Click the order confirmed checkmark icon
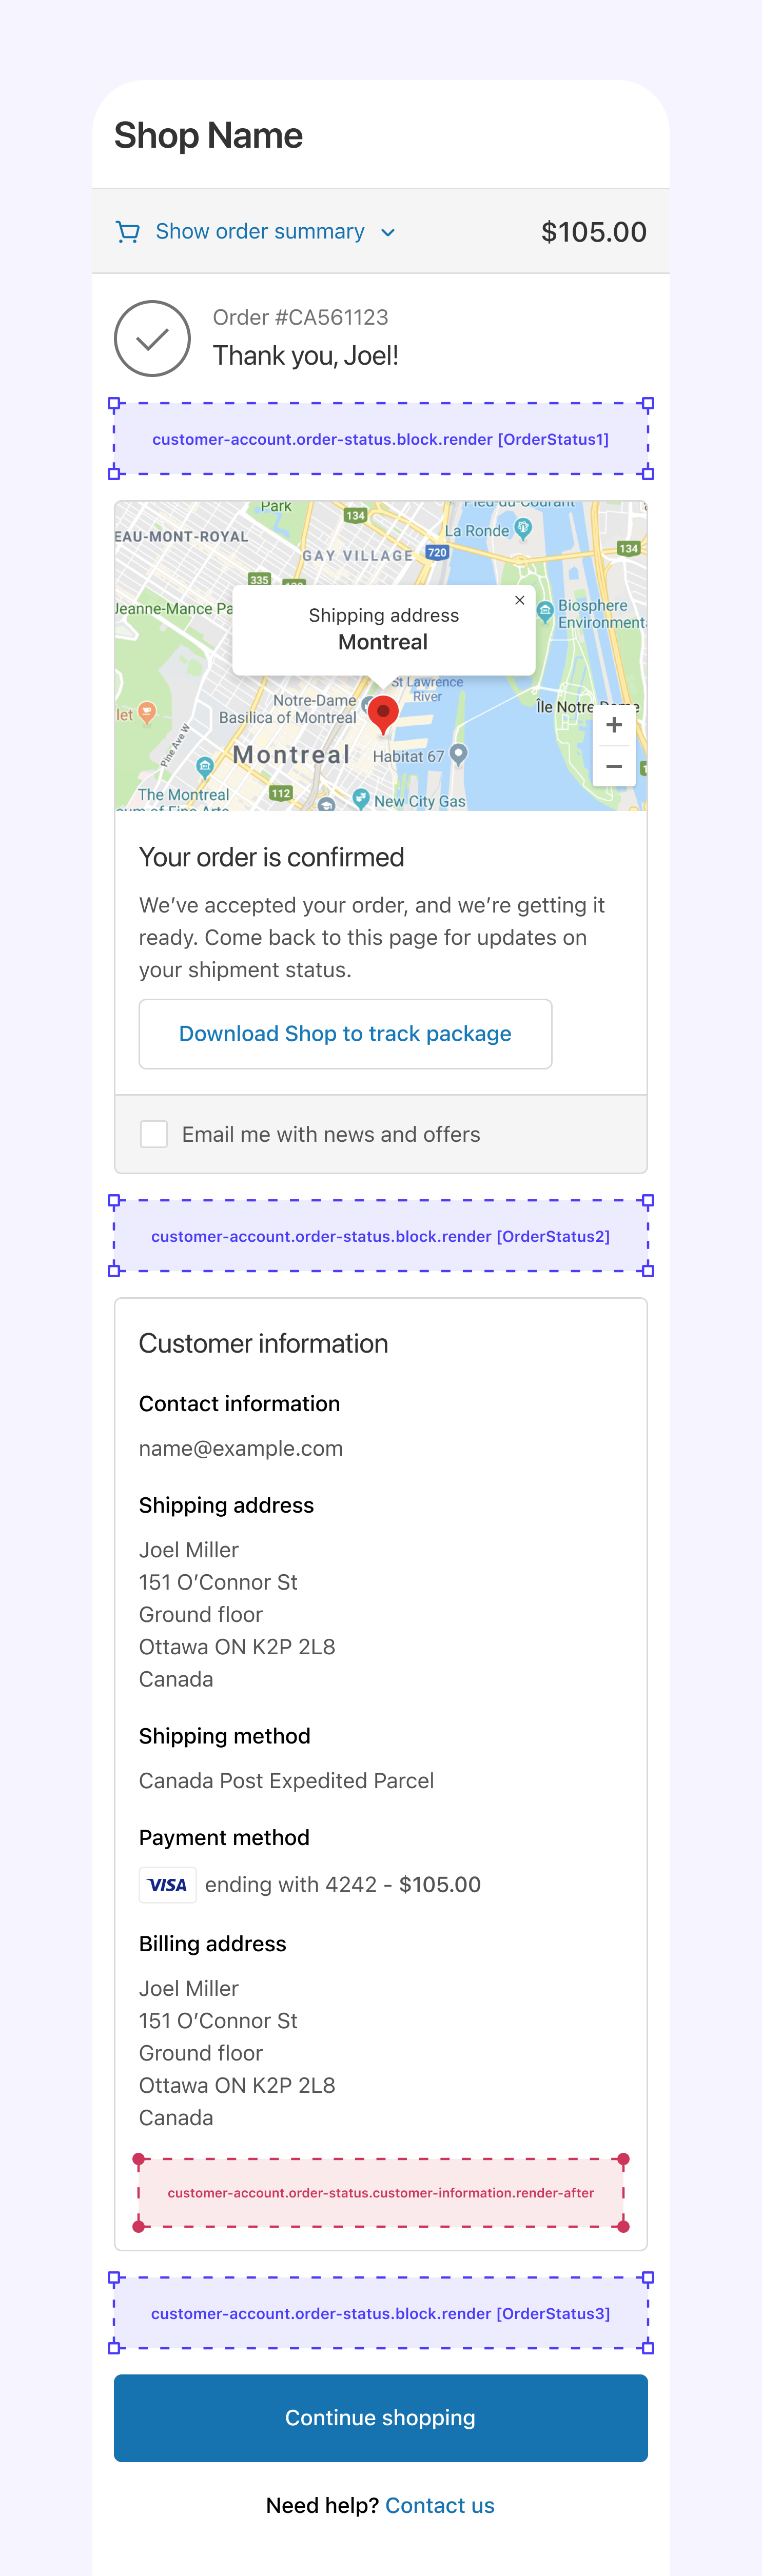 tap(152, 339)
